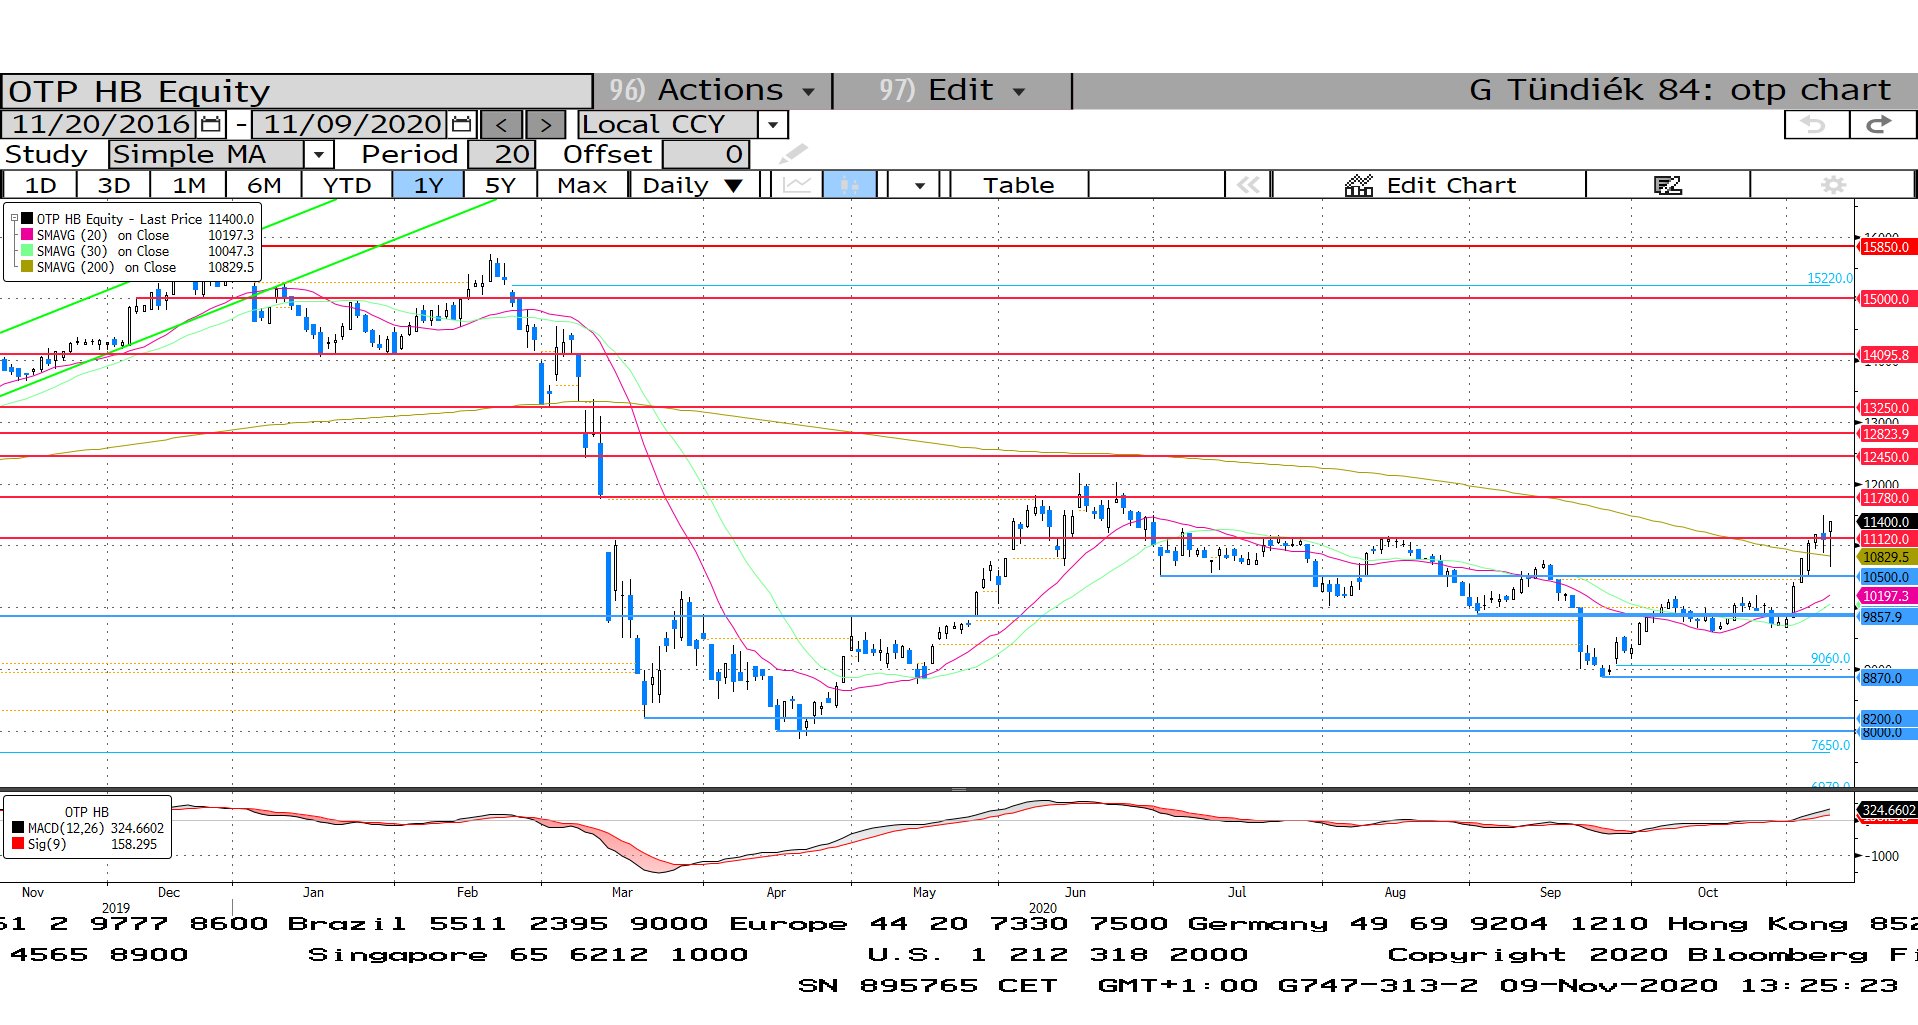This screenshot has height=1025, width=1918.
Task: Click the 10197.3 SMAVG 20 axis label
Action: click(x=1886, y=596)
